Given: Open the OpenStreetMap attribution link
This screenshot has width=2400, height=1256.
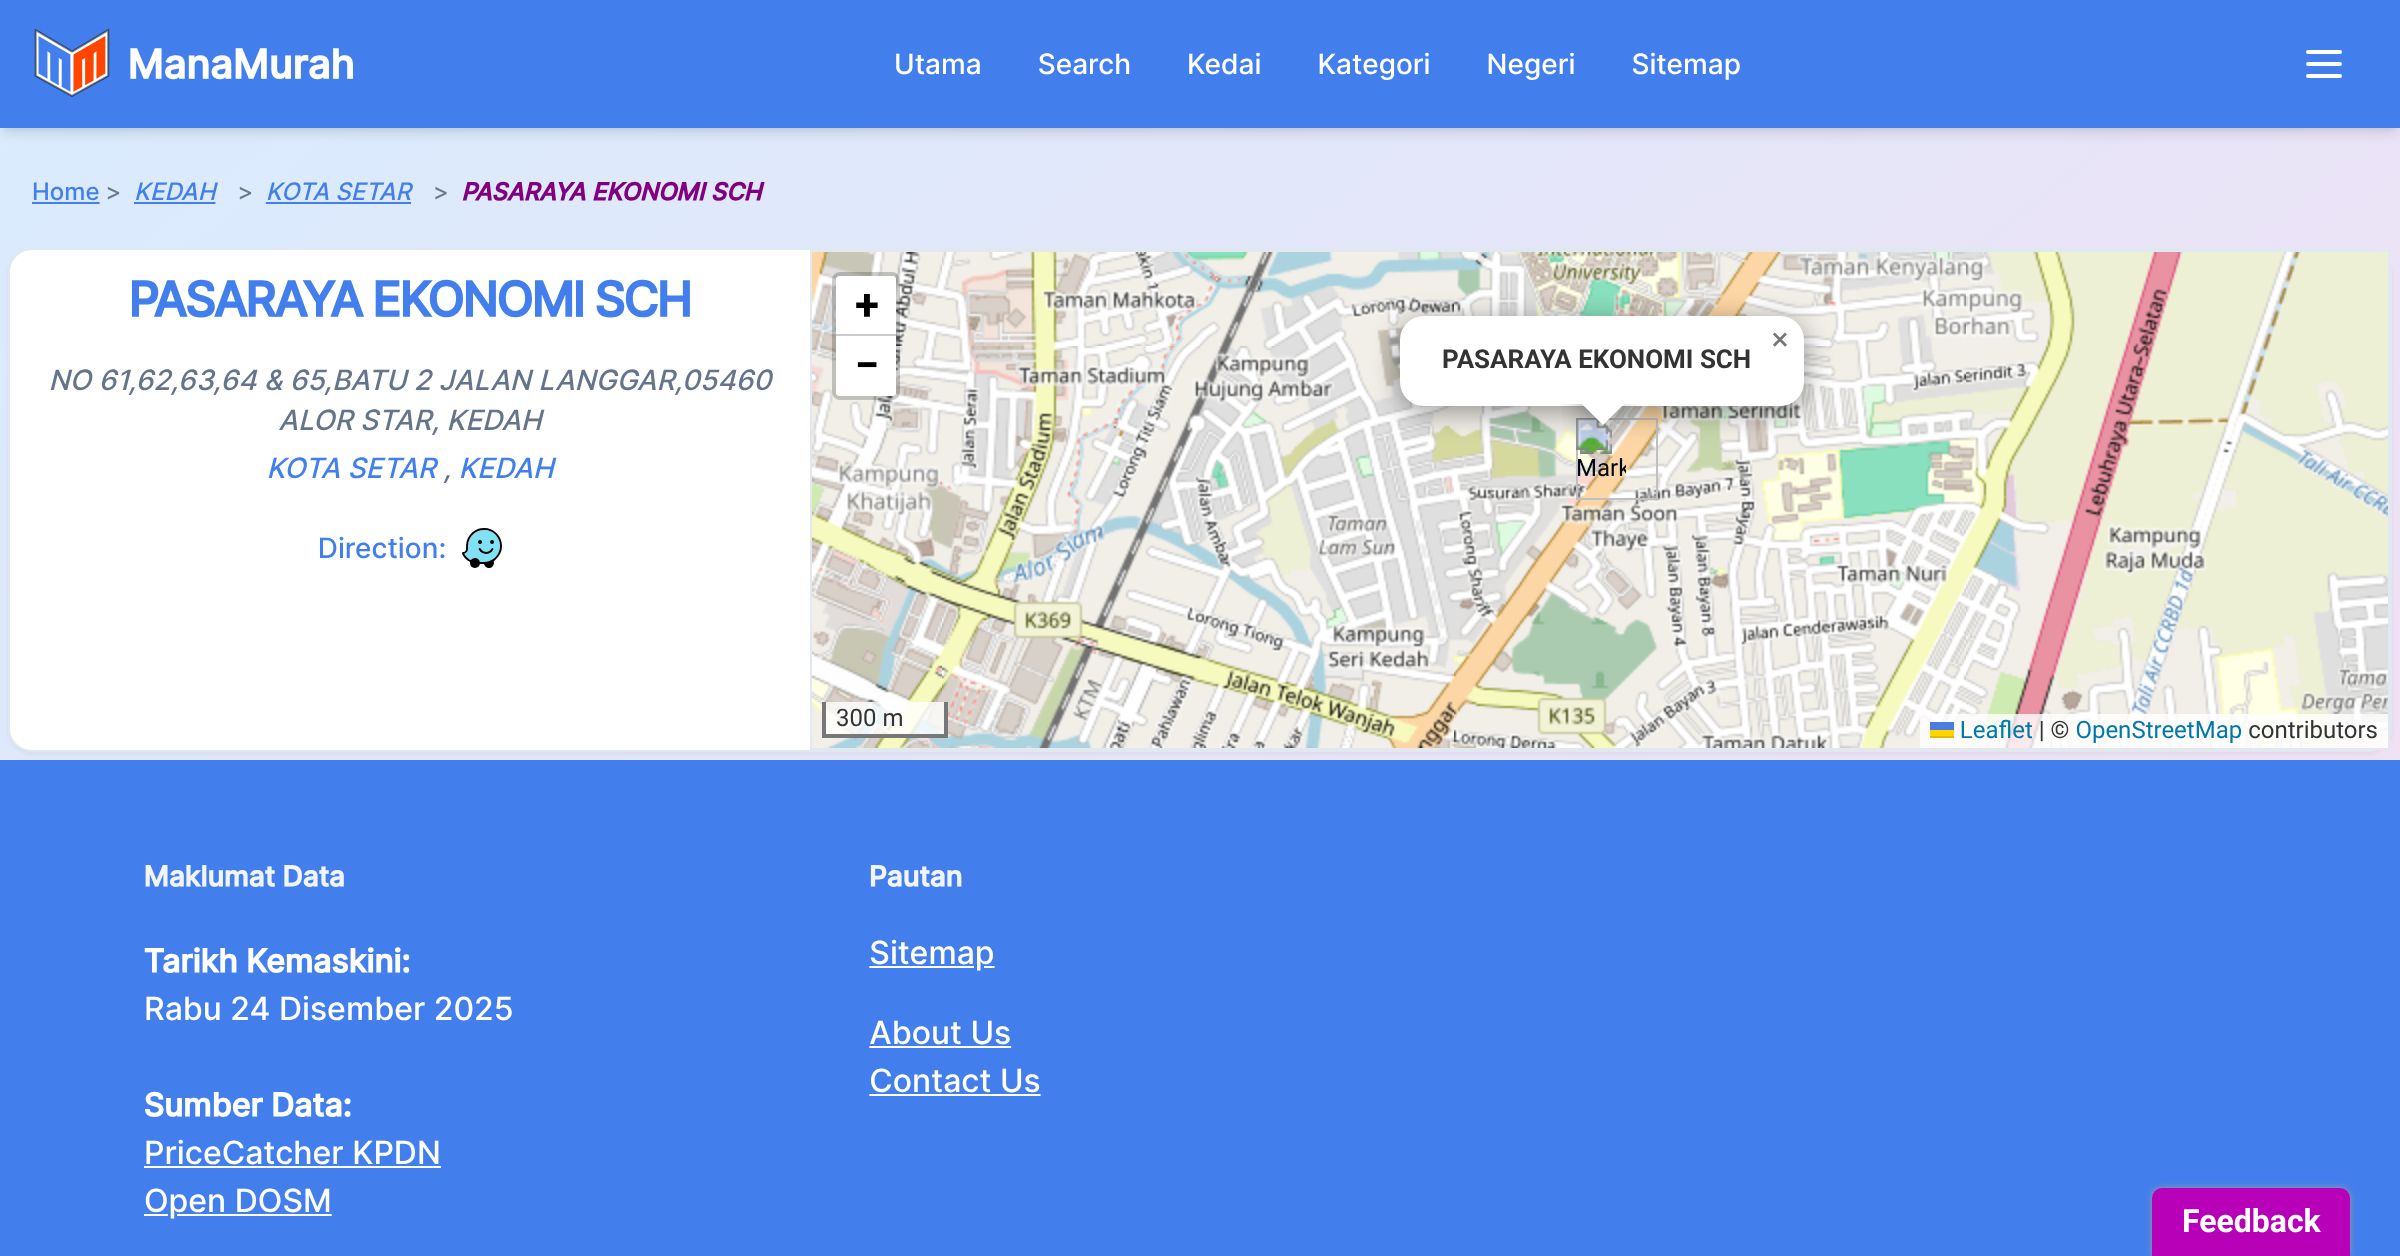Looking at the screenshot, I should [2157, 730].
